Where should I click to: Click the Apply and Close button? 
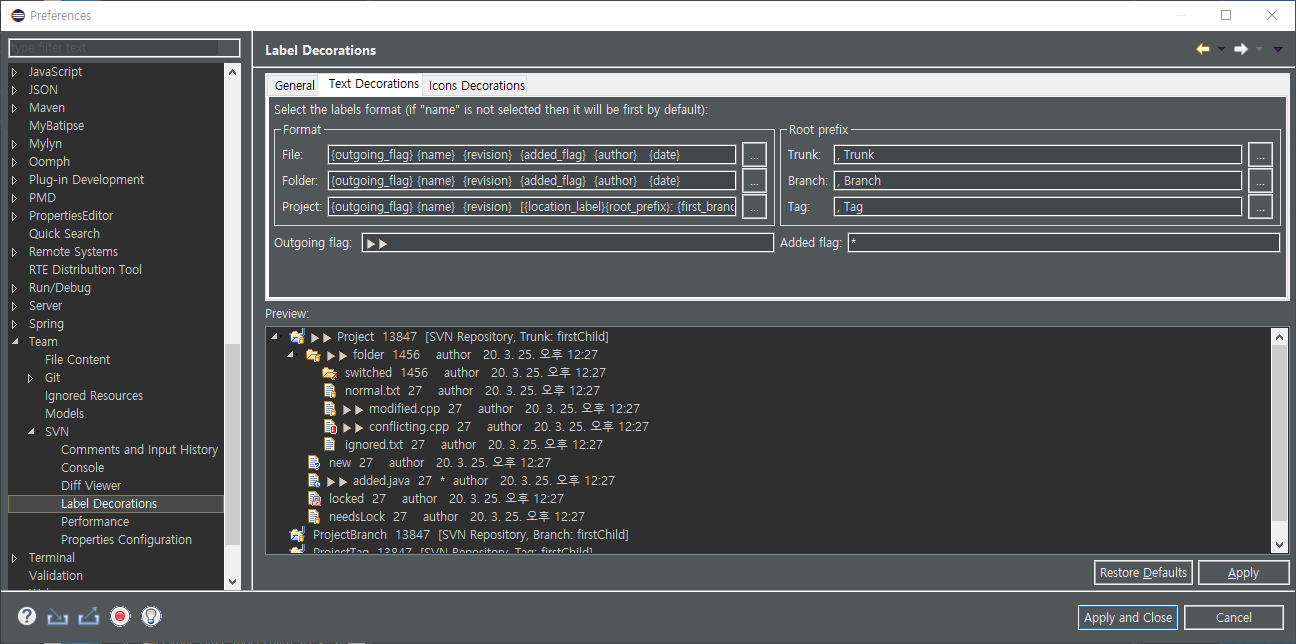click(1127, 617)
